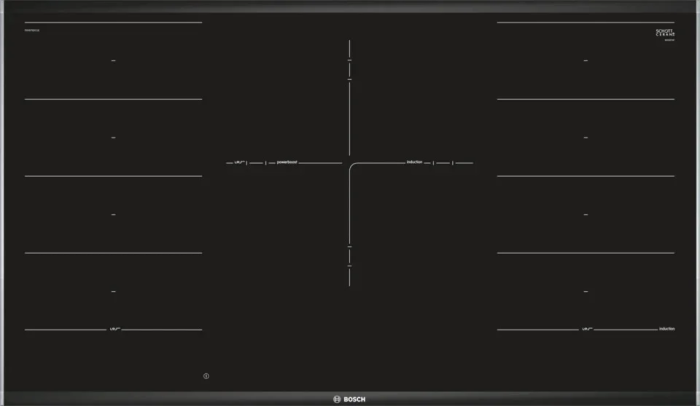Screen dimensions: 700x406
Task: Click the center 'induction' label
Action: coord(414,162)
